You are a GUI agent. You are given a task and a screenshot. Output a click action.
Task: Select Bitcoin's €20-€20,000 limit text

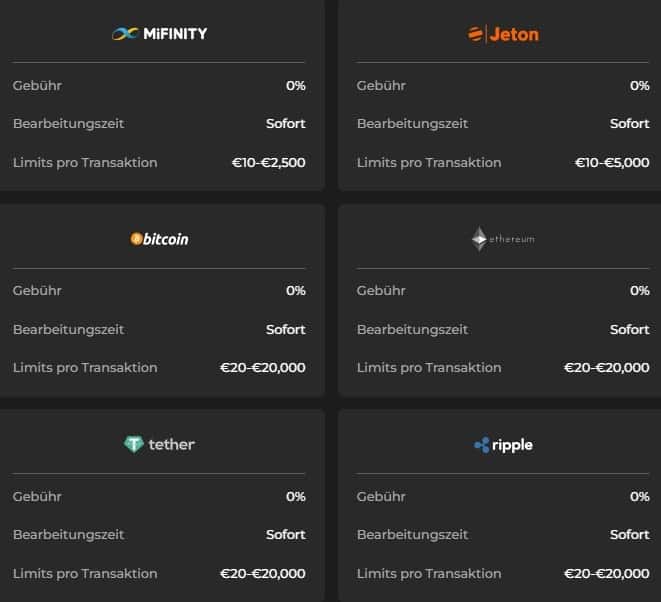(x=263, y=368)
